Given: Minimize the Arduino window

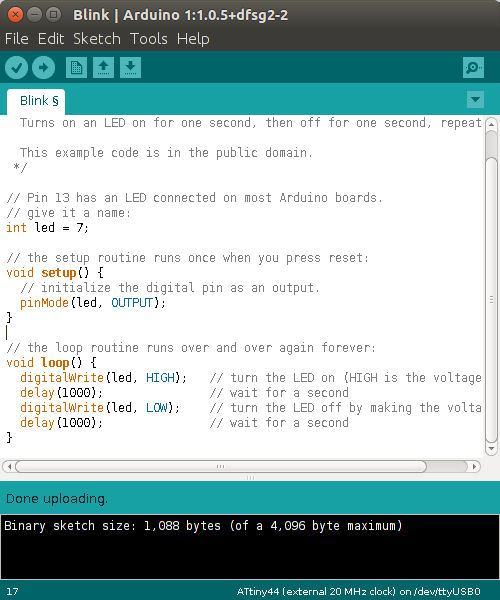Looking at the screenshot, I should point(34,15).
